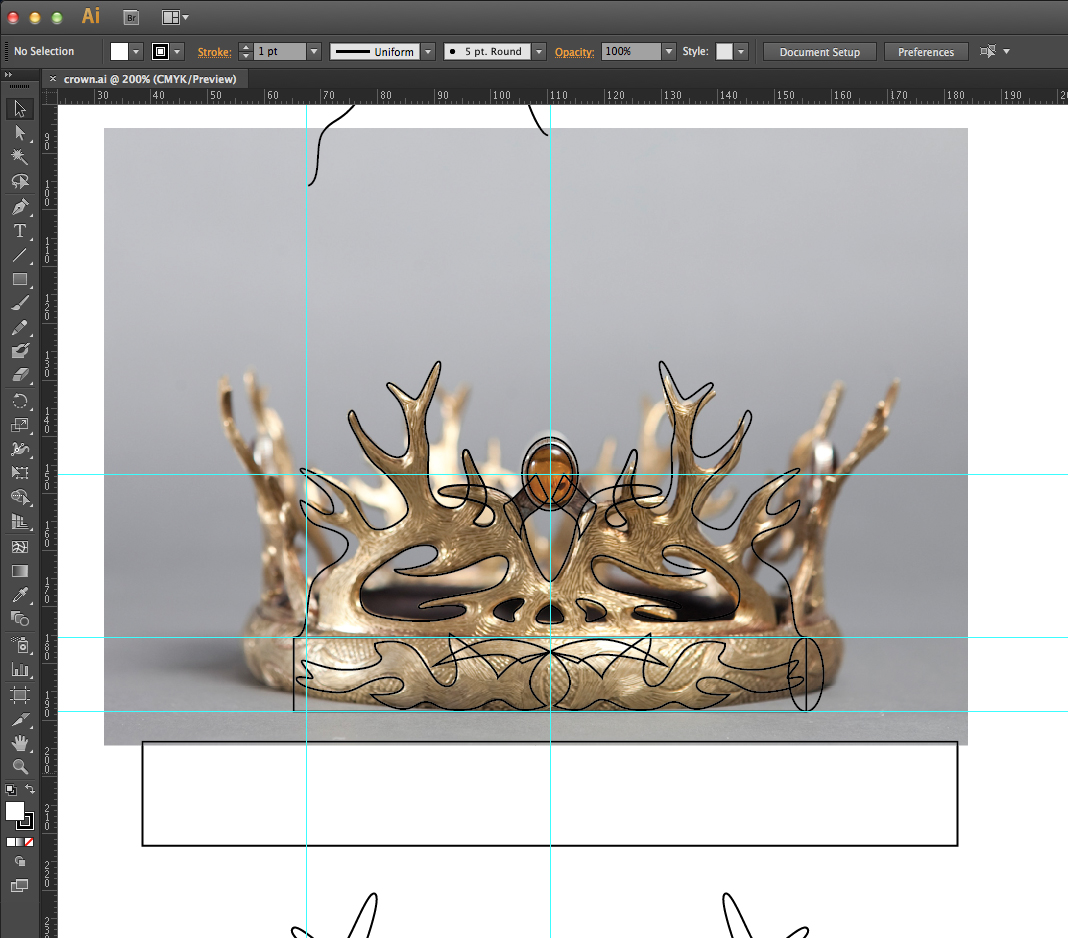The height and width of the screenshot is (938, 1068).
Task: Select the Symbol Sprayer tool
Action: [x=20, y=644]
